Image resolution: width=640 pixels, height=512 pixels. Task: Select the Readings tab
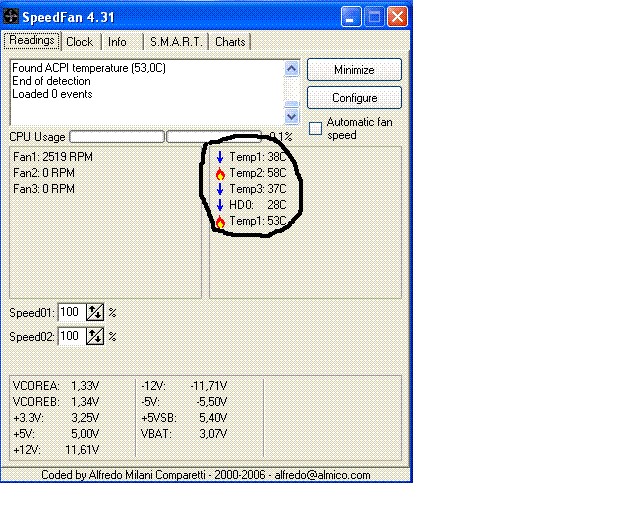[32, 40]
